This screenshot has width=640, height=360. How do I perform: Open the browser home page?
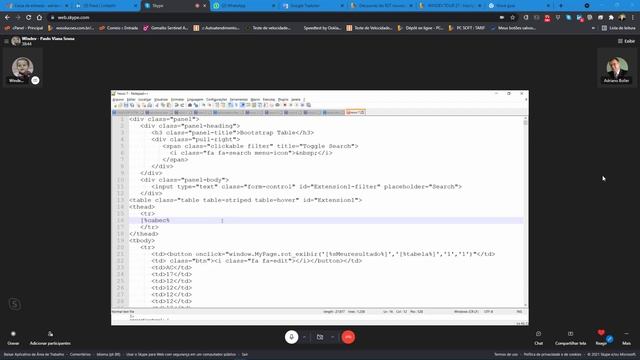click(39, 18)
